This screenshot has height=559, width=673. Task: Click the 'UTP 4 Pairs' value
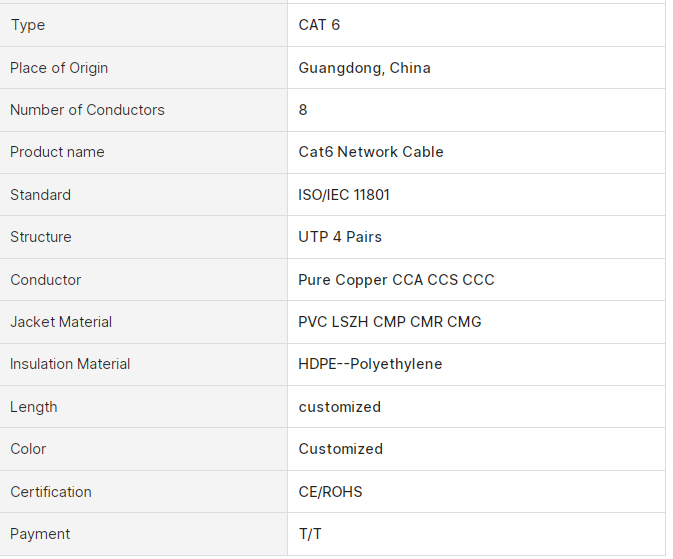[340, 237]
